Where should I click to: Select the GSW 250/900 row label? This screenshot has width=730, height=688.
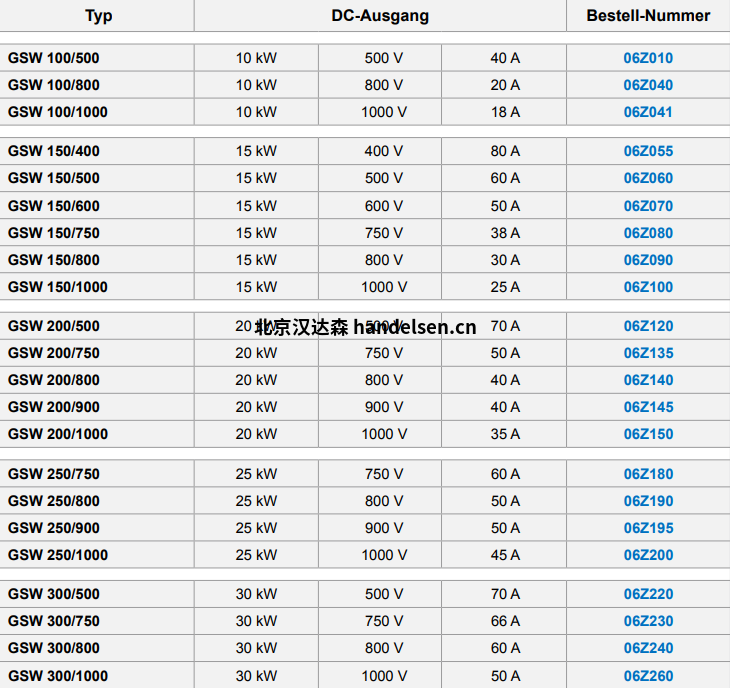(x=54, y=528)
